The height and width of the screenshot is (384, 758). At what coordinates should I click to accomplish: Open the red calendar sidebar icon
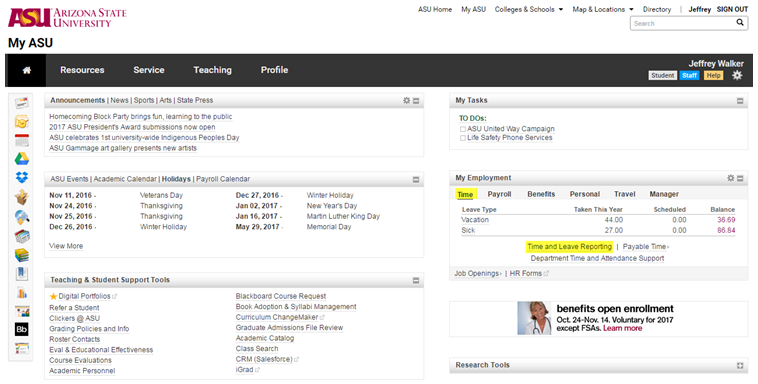(x=21, y=140)
